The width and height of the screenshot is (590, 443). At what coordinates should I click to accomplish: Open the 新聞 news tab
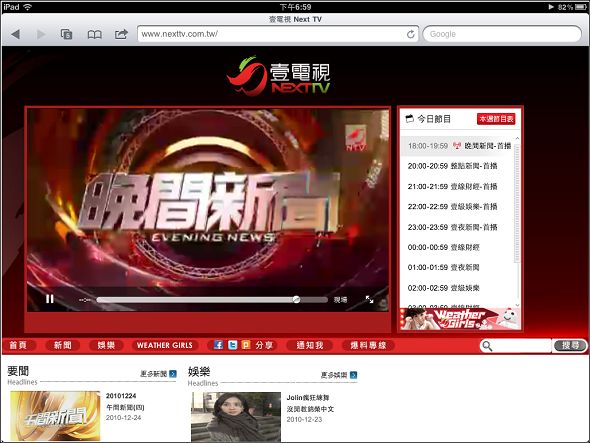tap(62, 345)
